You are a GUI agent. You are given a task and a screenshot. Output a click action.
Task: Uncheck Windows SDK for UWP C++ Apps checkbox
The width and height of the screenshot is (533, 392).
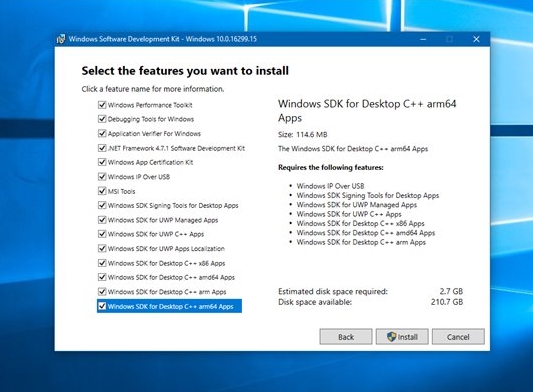pos(102,234)
